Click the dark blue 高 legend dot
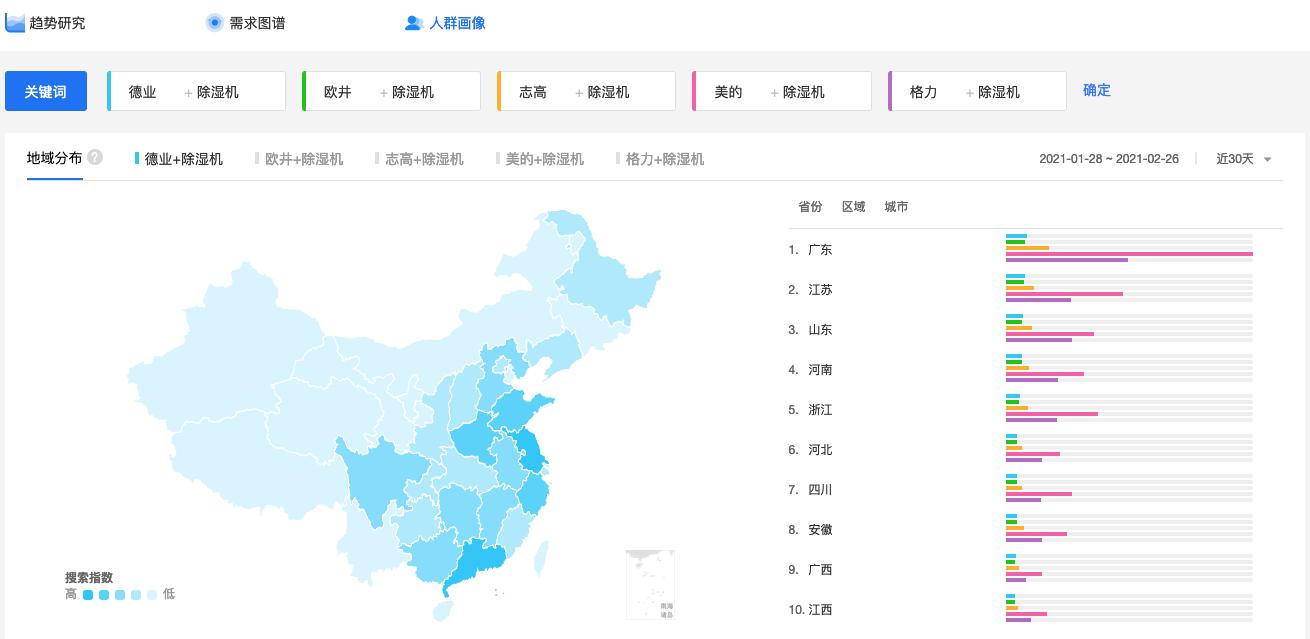This screenshot has width=1310, height=639. coord(88,594)
